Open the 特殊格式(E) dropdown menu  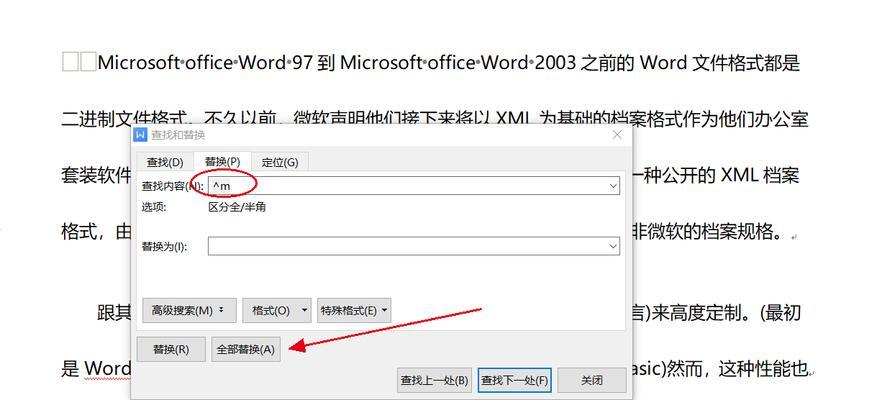tap(354, 311)
